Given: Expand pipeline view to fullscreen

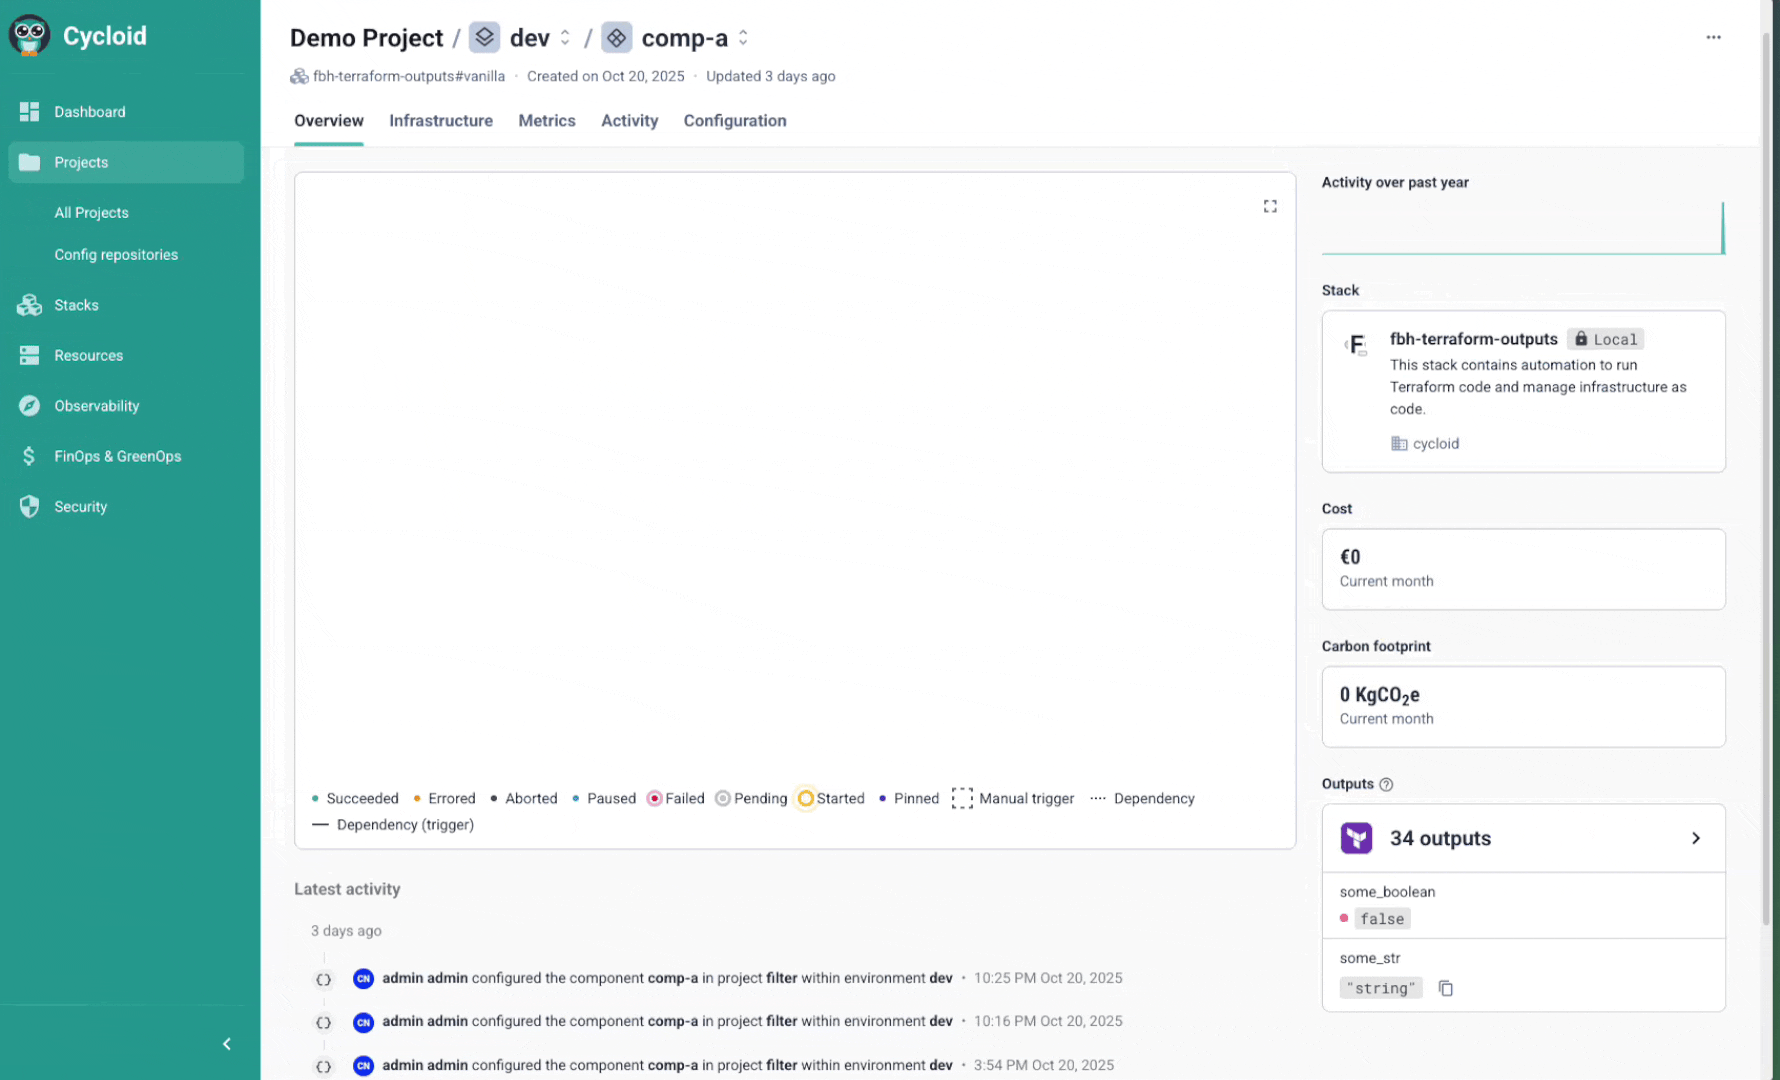Looking at the screenshot, I should click(1269, 206).
